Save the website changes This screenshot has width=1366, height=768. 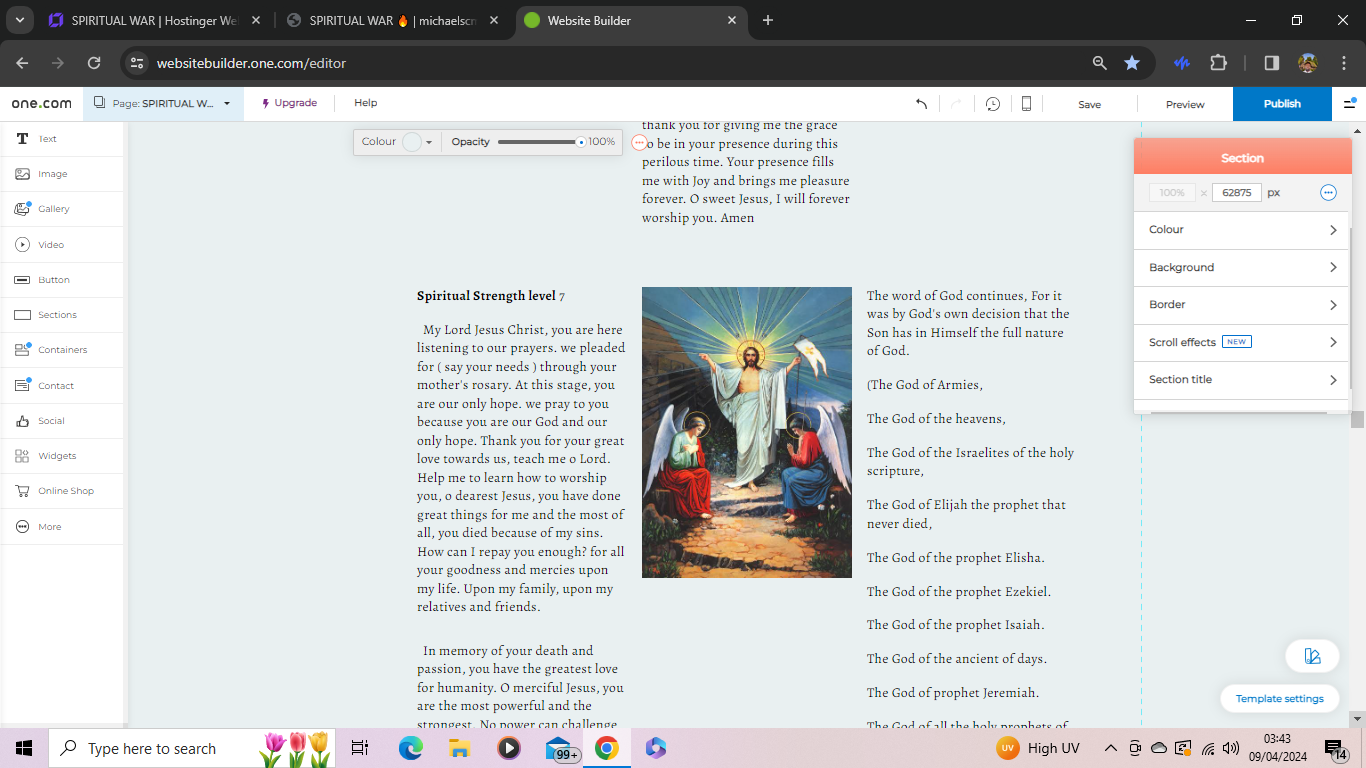(x=1089, y=104)
